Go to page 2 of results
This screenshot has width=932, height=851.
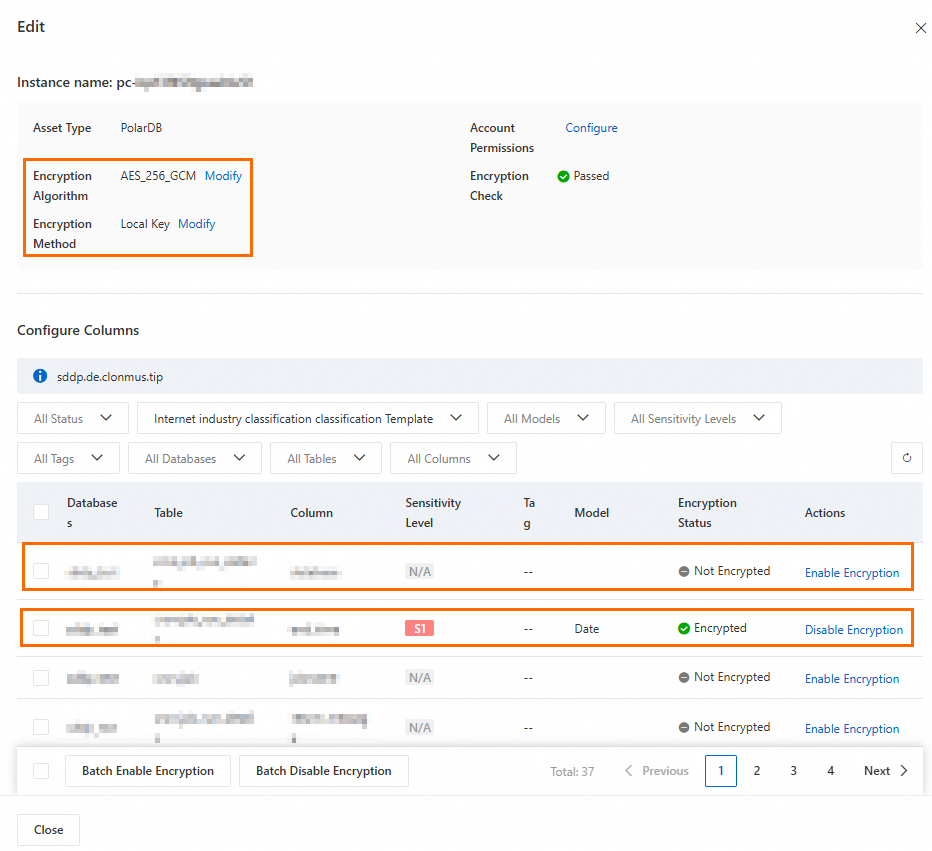point(757,771)
